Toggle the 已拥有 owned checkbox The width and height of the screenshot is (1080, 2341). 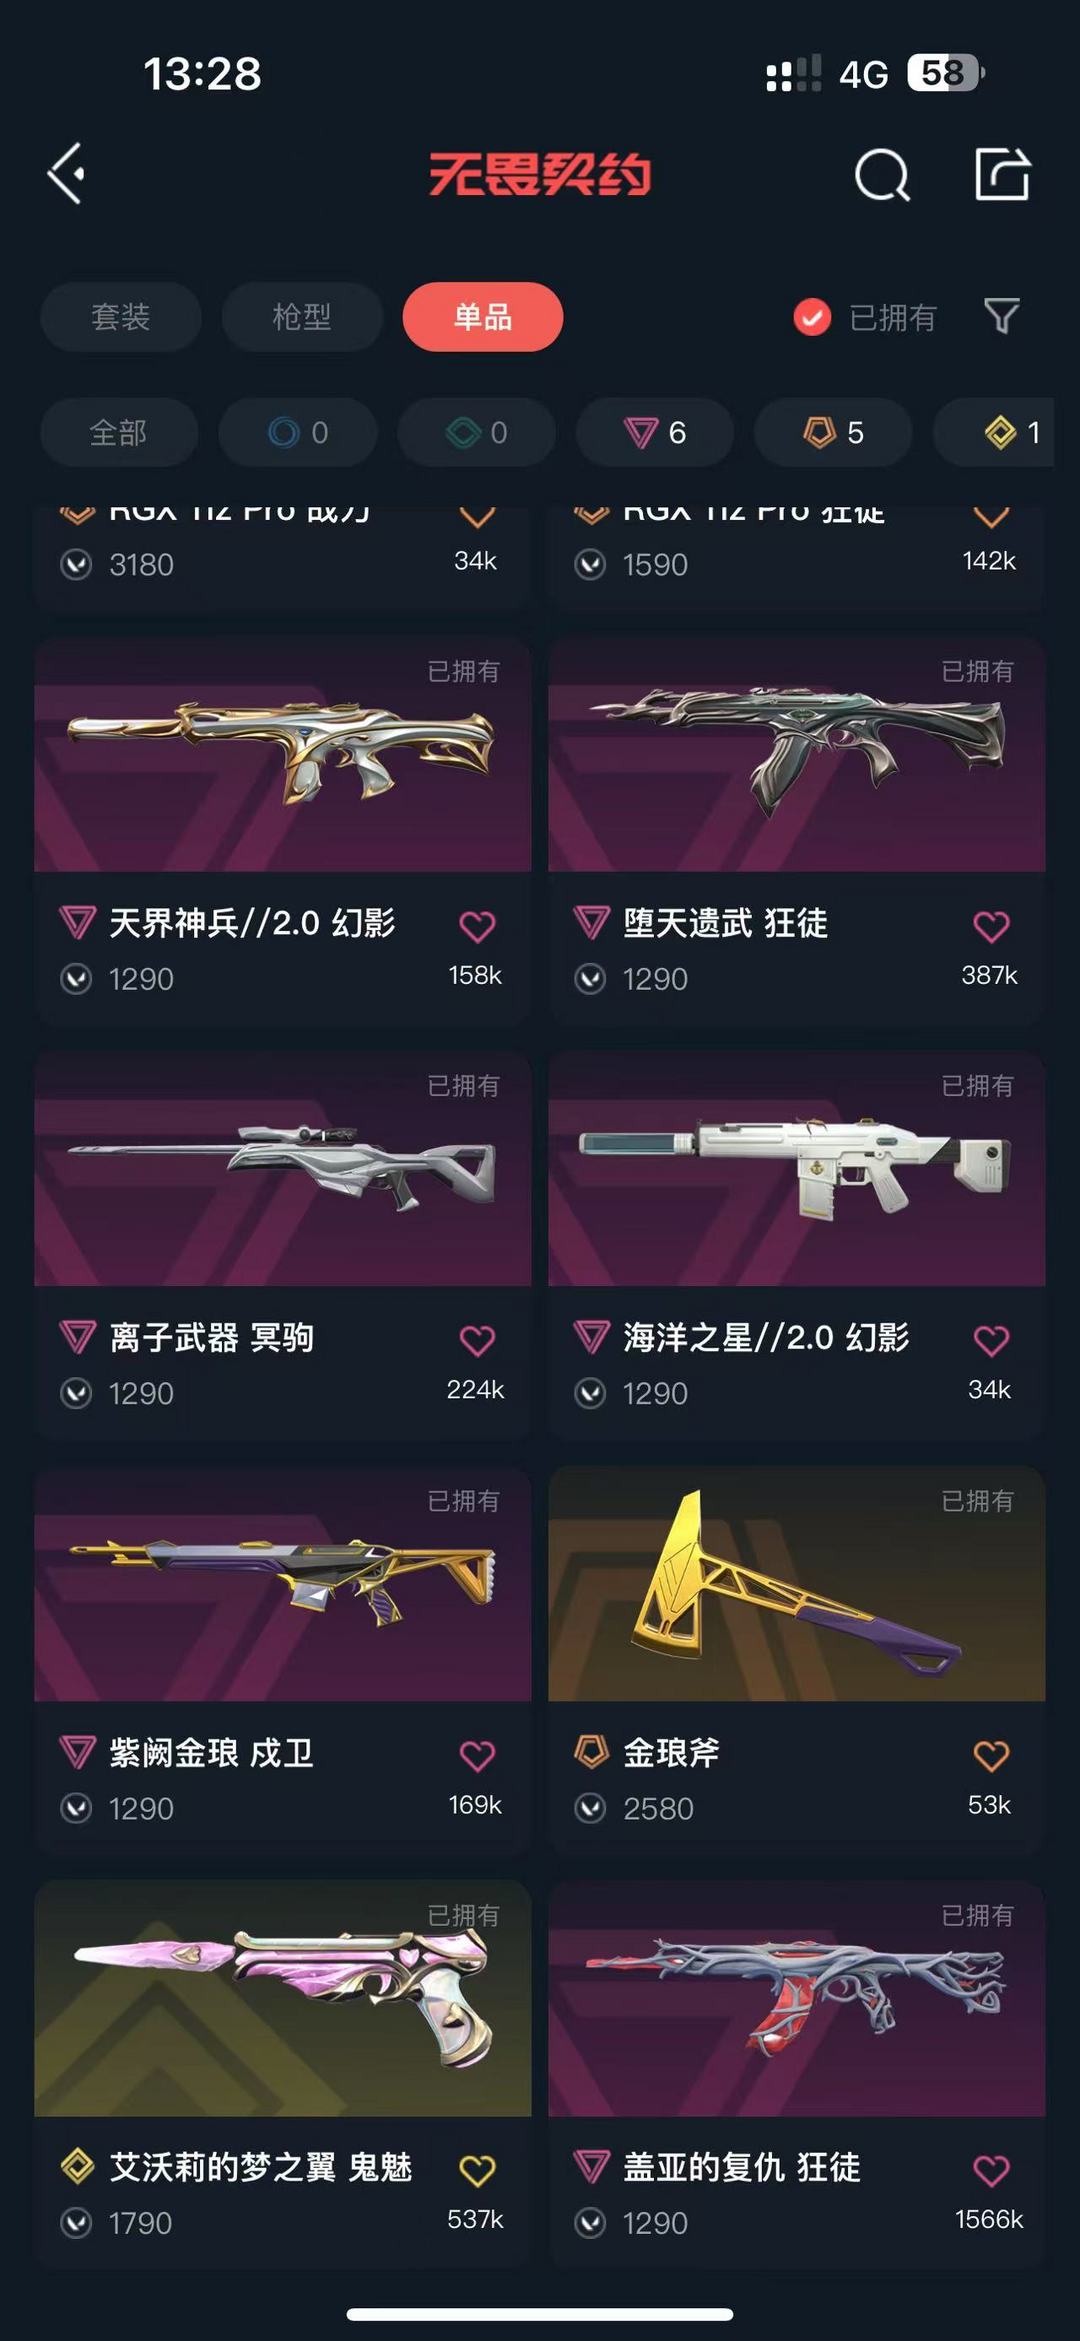click(812, 318)
